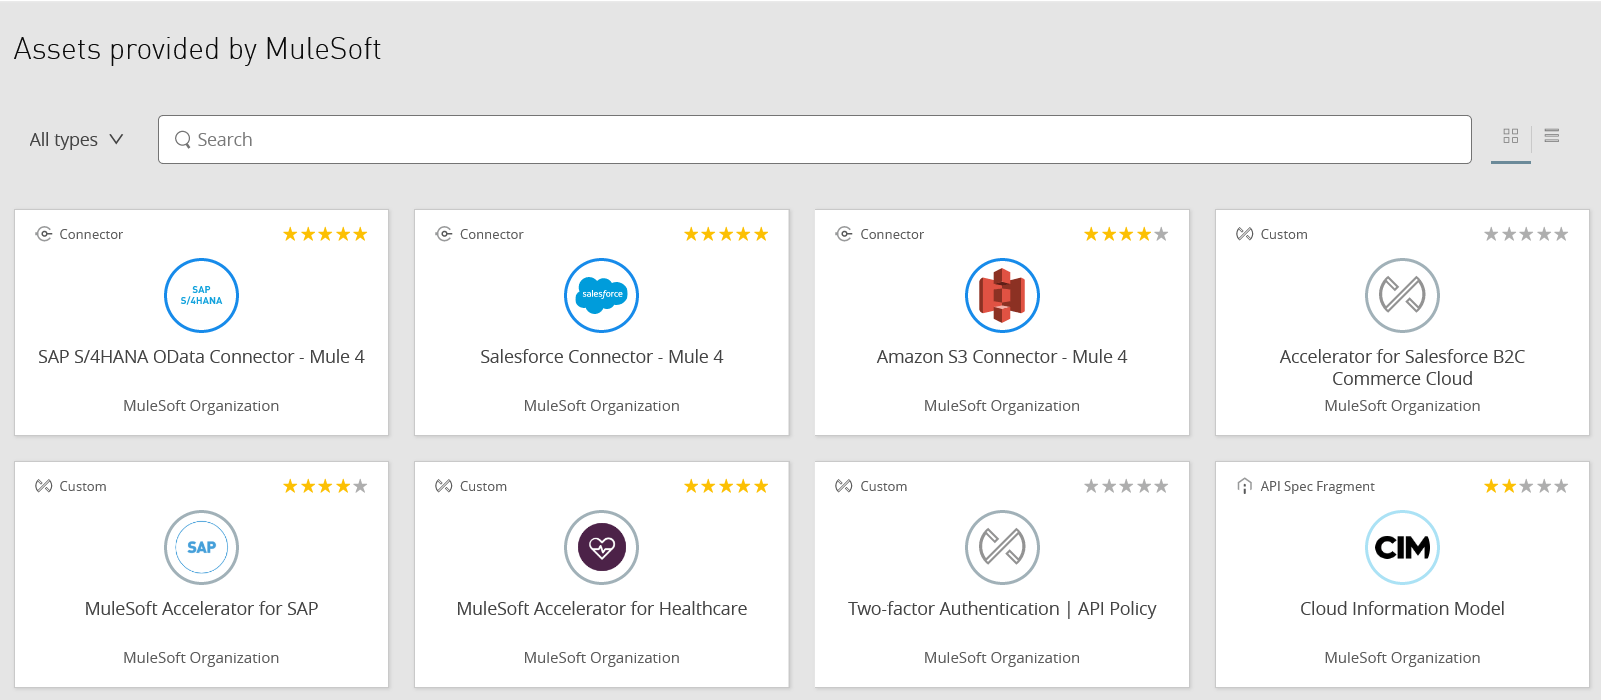Click the Amazon S3 red bucket icon
Image resolution: width=1601 pixels, height=700 pixels.
click(x=1002, y=295)
